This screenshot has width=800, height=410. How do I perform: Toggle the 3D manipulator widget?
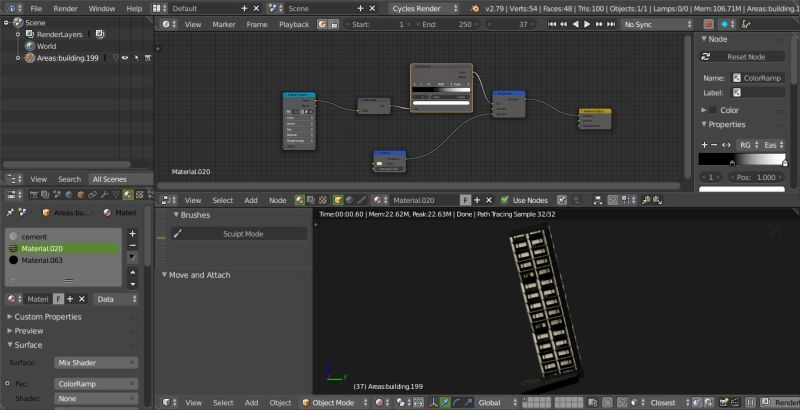pyautogui.click(x=433, y=403)
